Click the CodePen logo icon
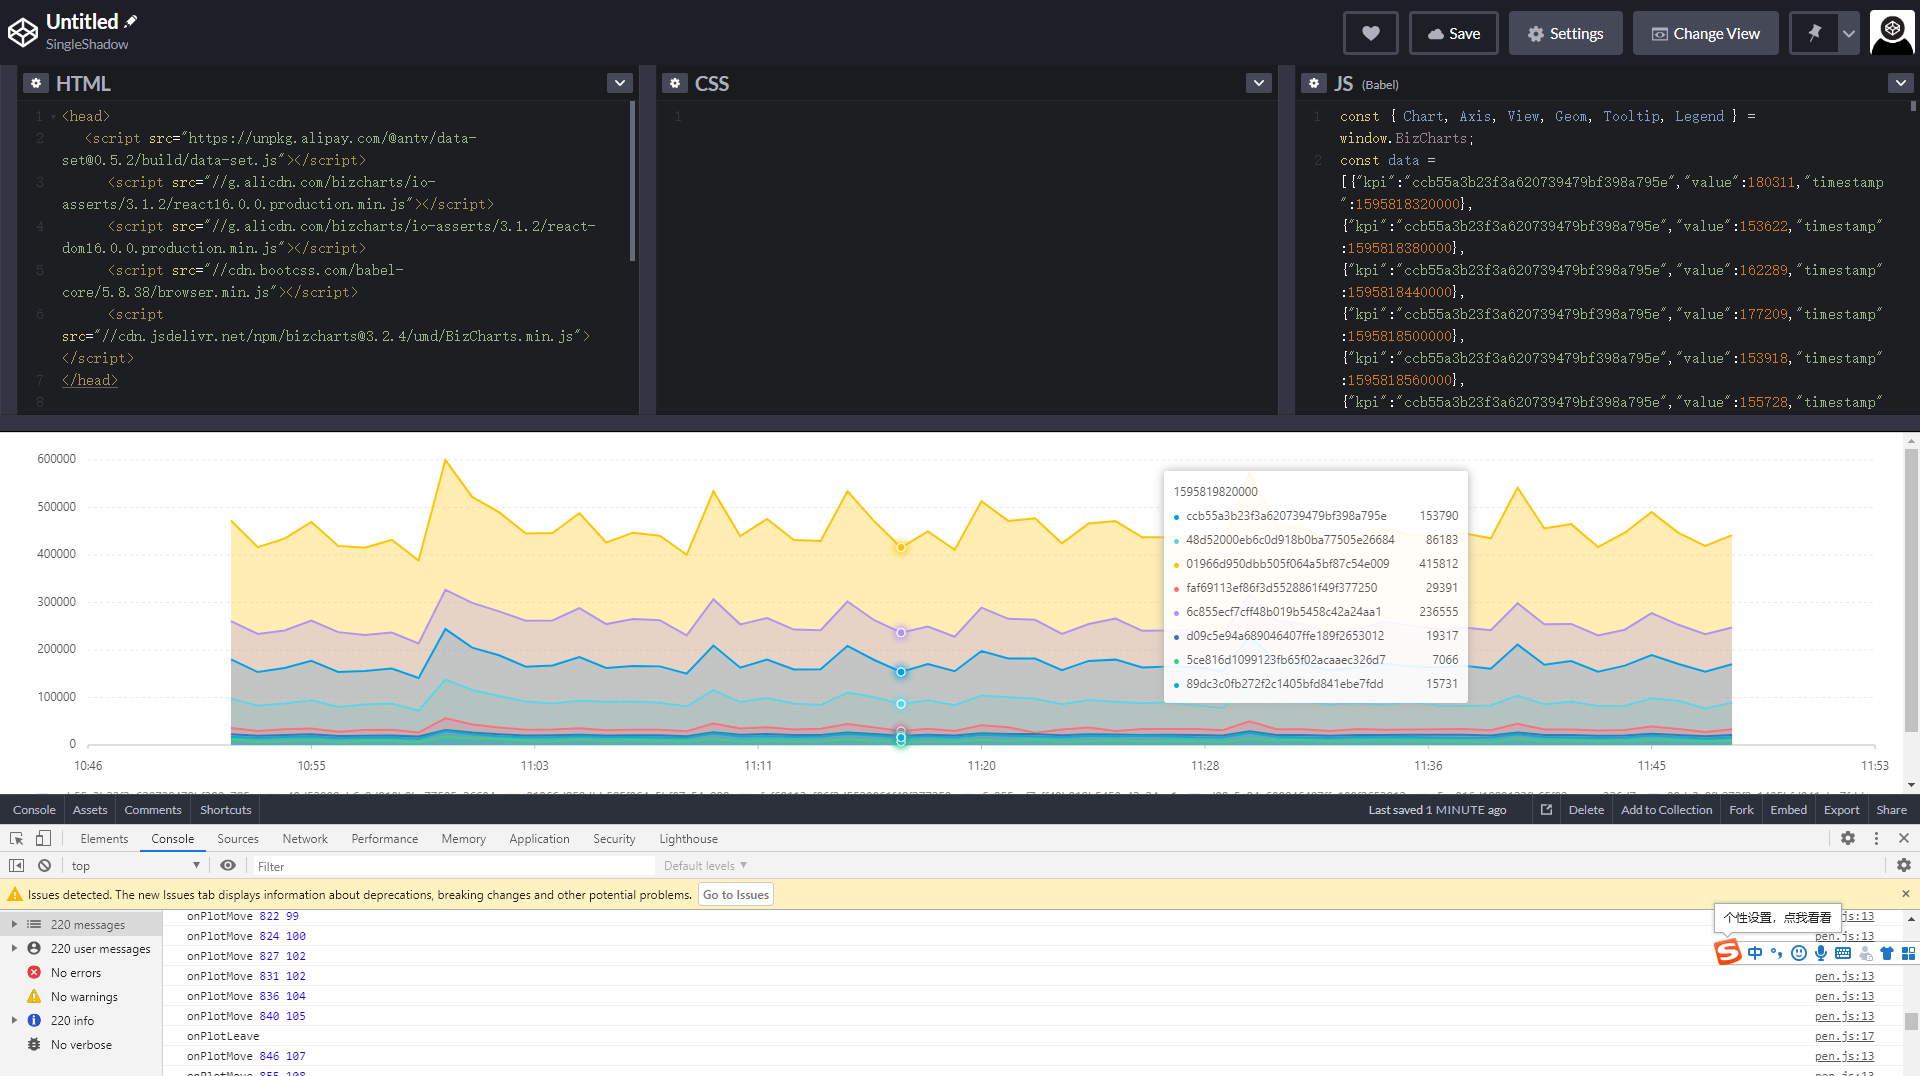 23,31
